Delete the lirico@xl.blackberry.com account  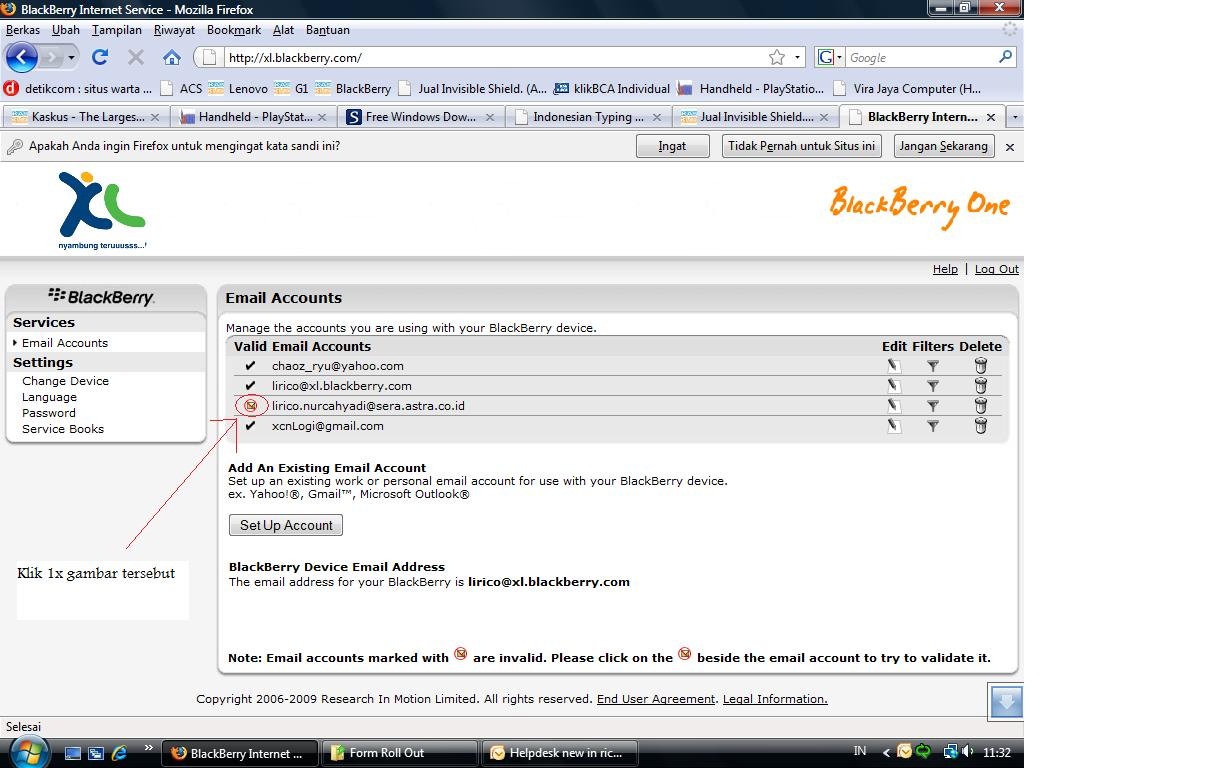pyautogui.click(x=981, y=386)
